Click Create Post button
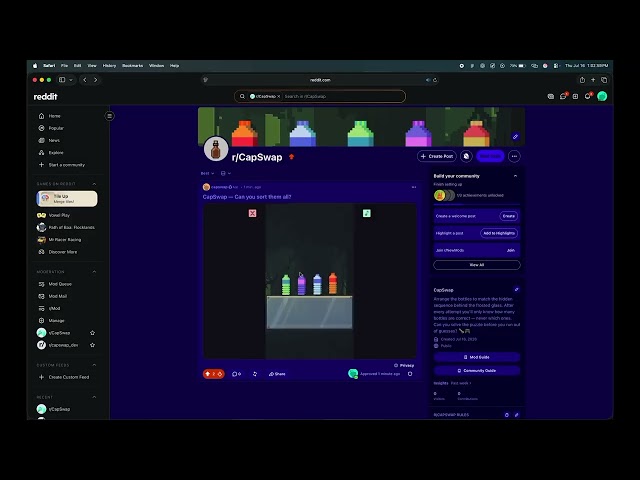The image size is (640, 480). (437, 156)
